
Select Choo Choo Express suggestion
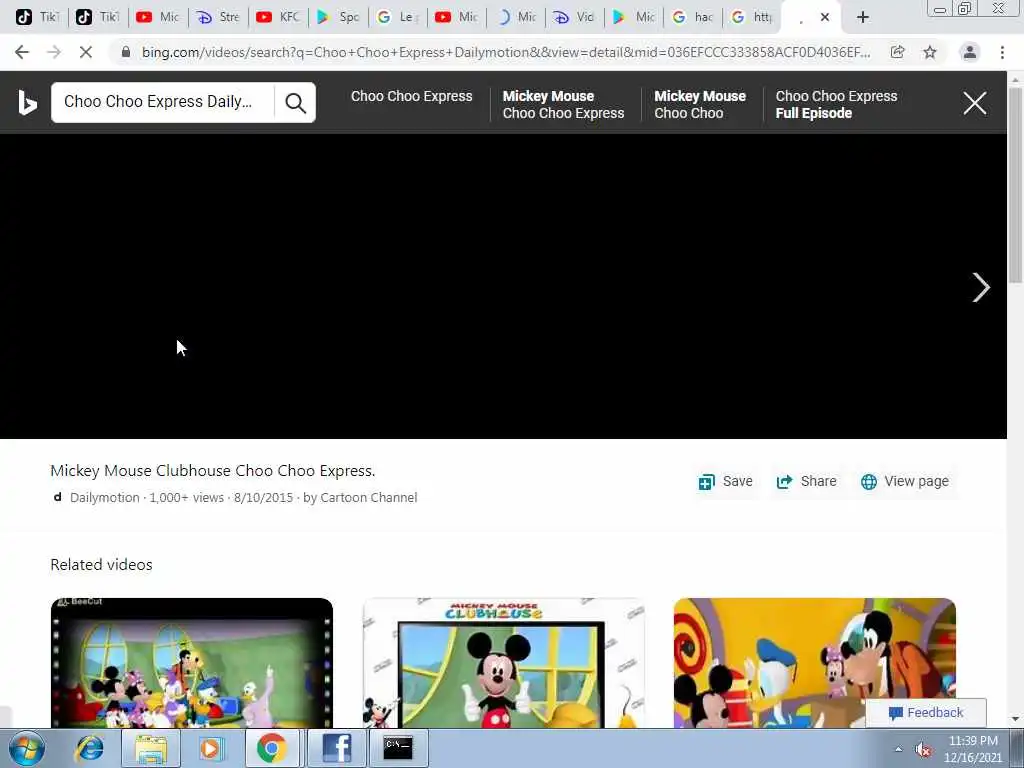pos(411,96)
